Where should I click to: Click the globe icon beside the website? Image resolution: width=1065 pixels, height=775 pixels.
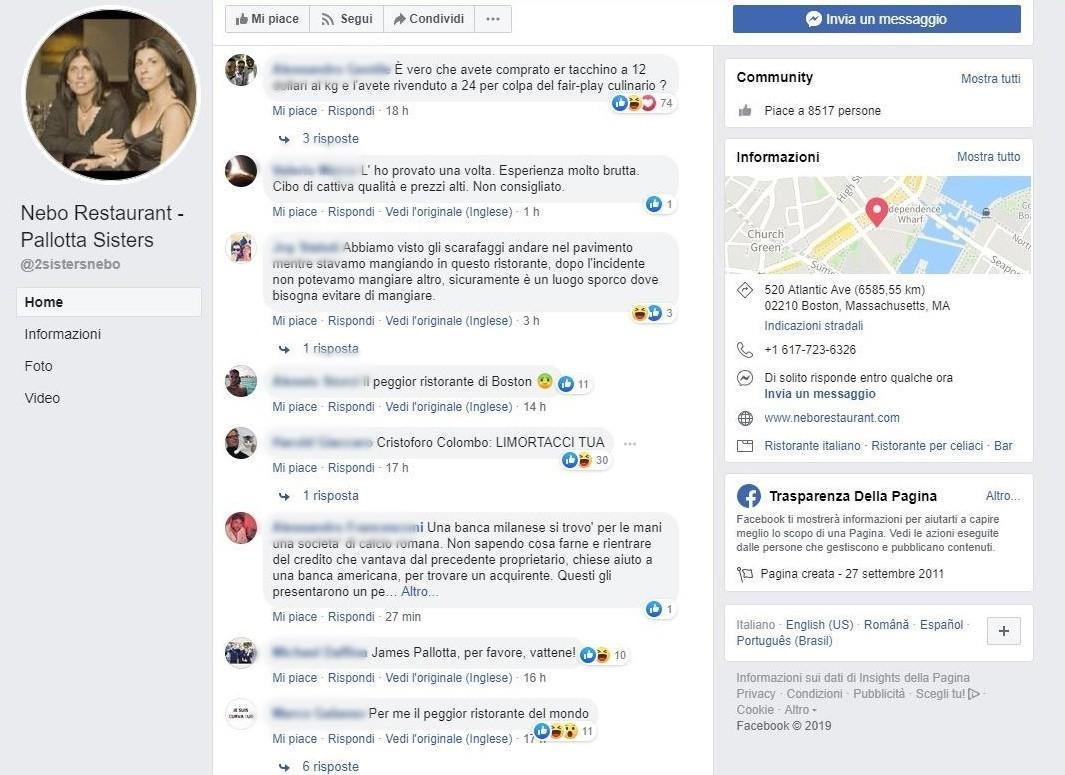click(745, 418)
